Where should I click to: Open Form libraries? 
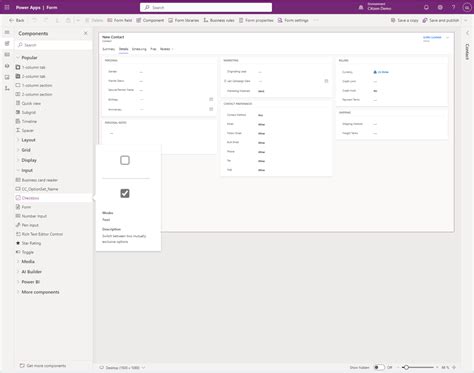183,20
